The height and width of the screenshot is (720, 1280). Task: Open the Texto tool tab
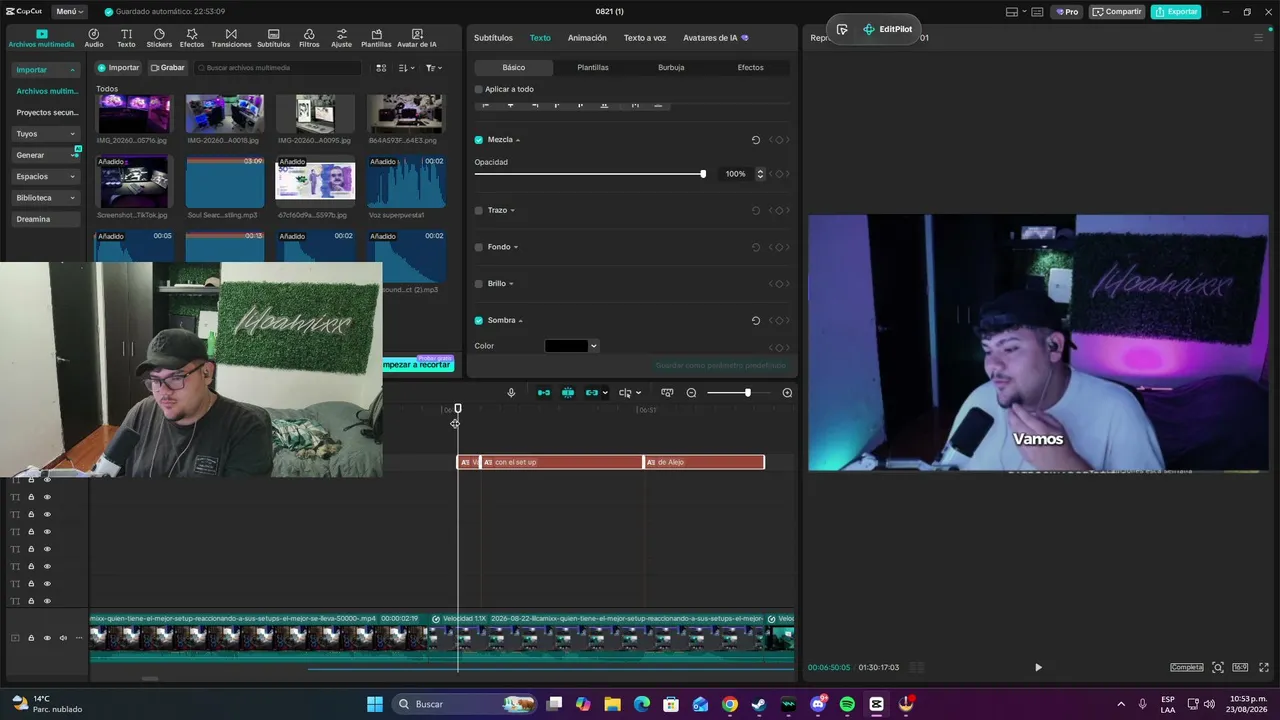126,39
